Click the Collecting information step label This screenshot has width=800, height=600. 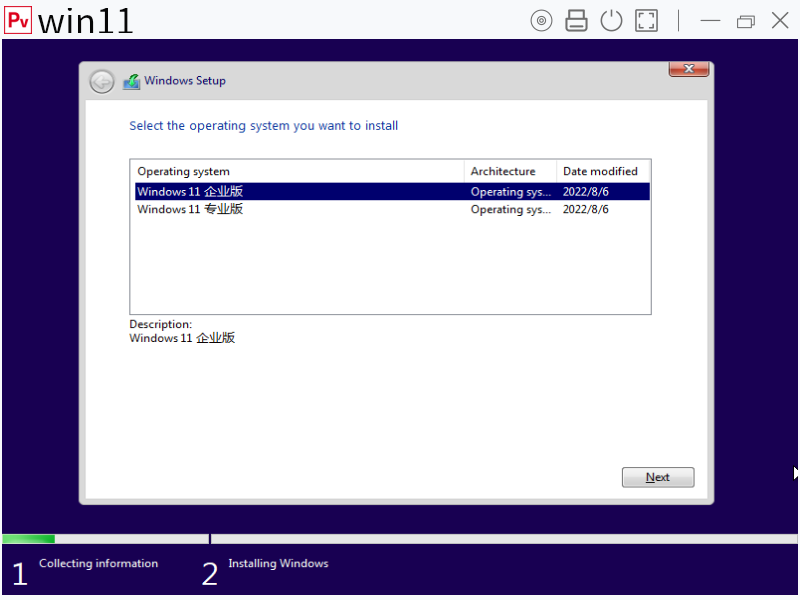[x=98, y=563]
